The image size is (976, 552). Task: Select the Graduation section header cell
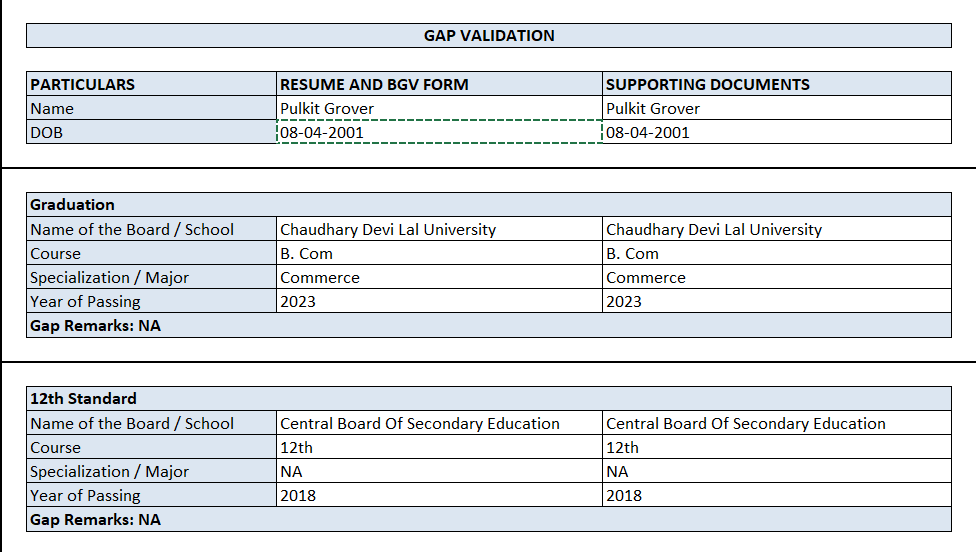click(x=489, y=205)
